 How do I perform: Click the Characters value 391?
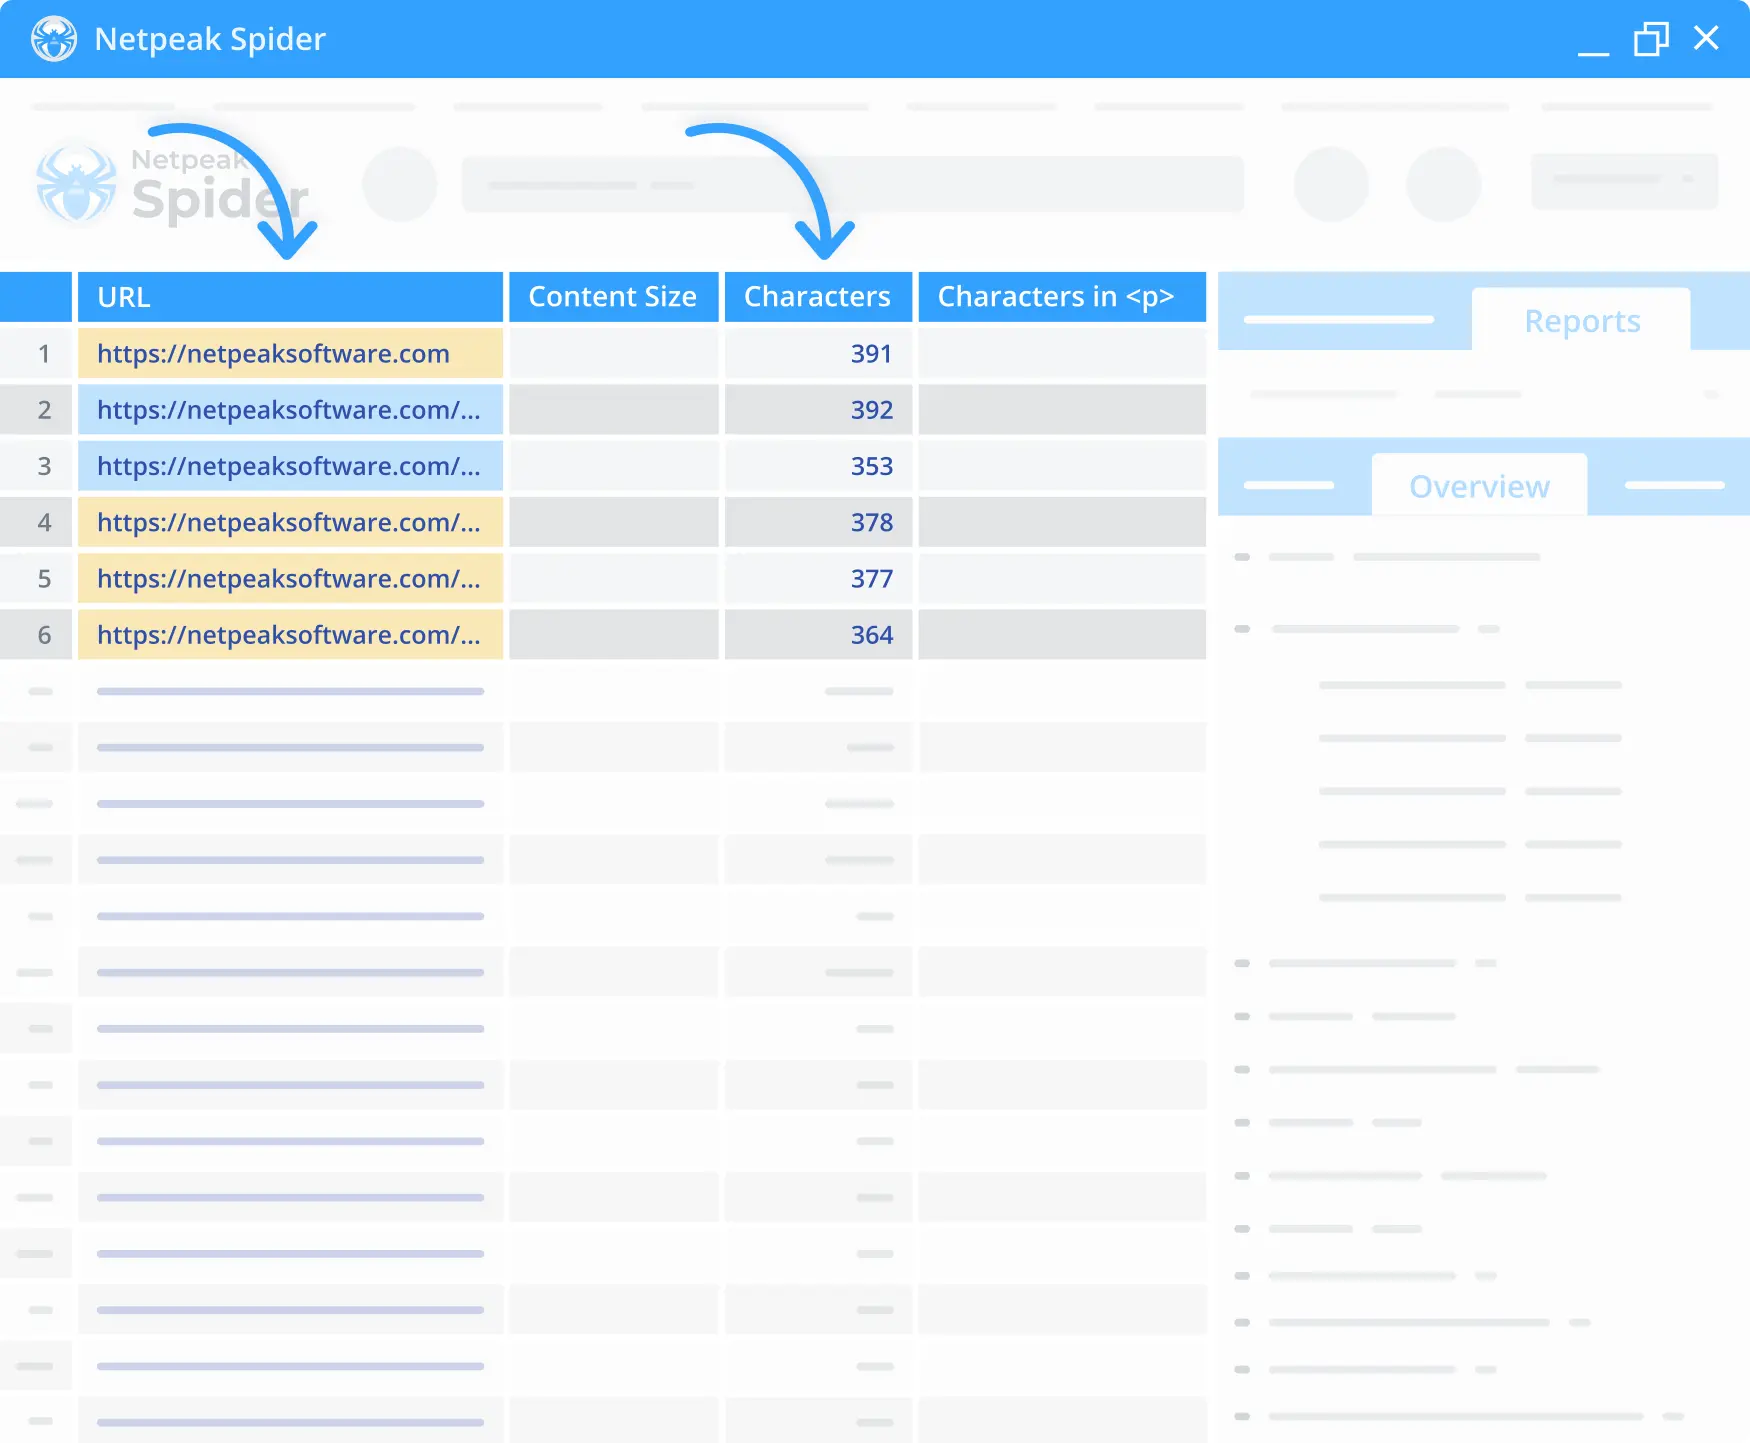coord(871,354)
